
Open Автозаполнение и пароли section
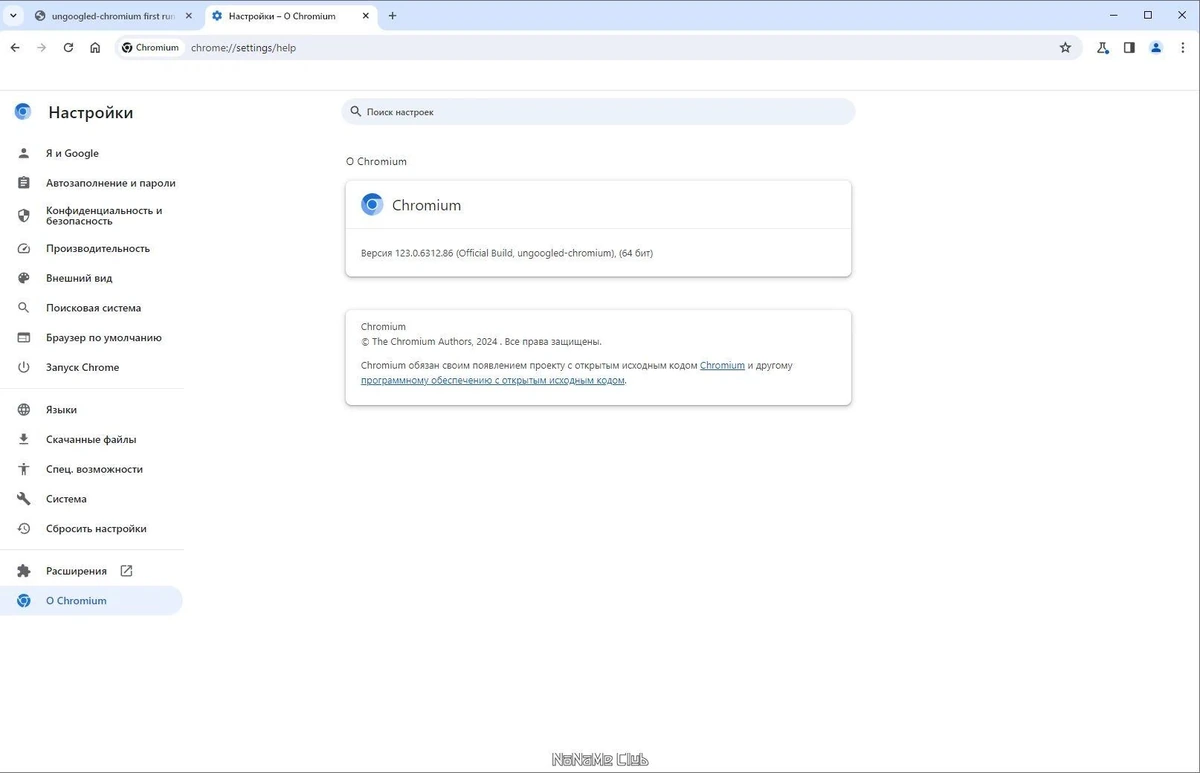[x=91, y=183]
